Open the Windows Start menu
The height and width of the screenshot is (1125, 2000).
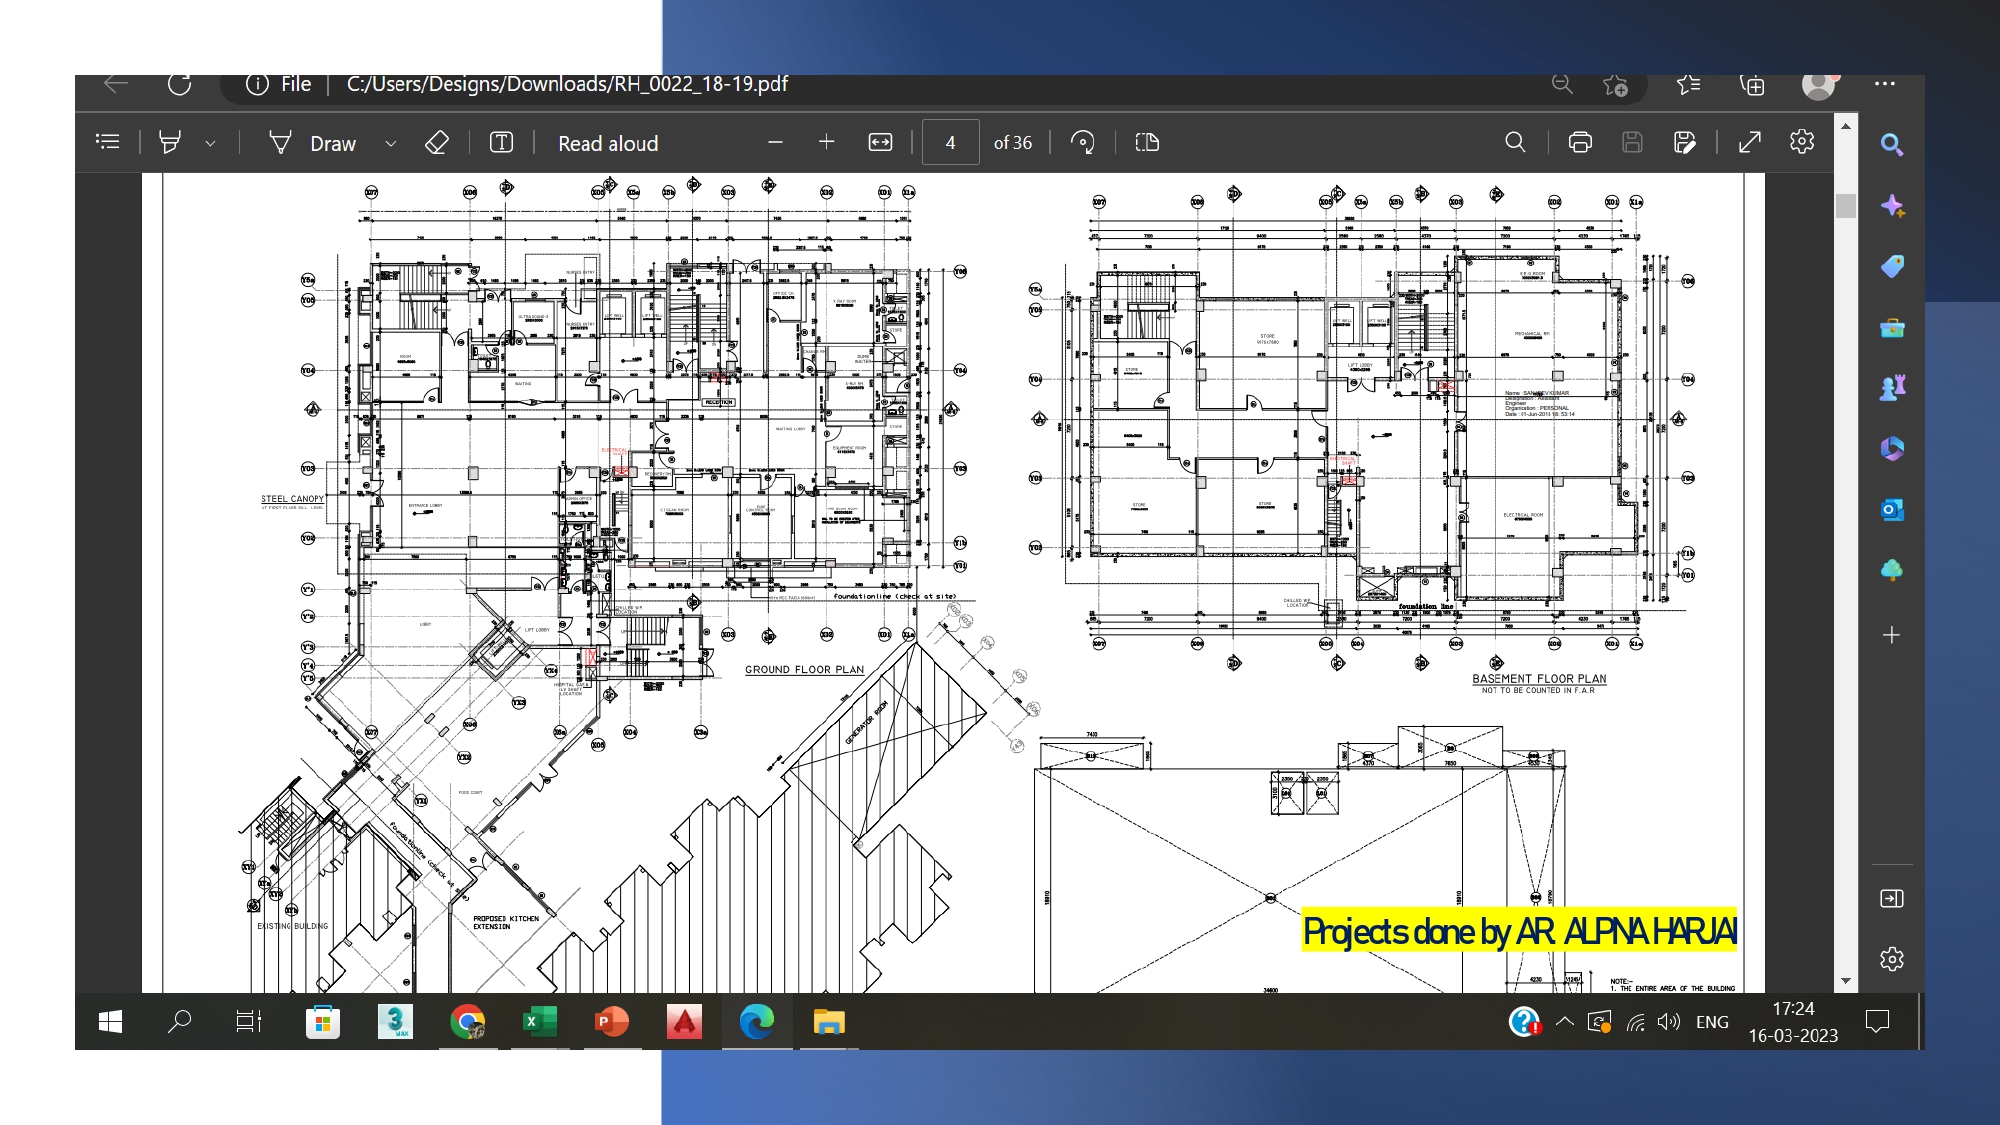click(x=110, y=1021)
